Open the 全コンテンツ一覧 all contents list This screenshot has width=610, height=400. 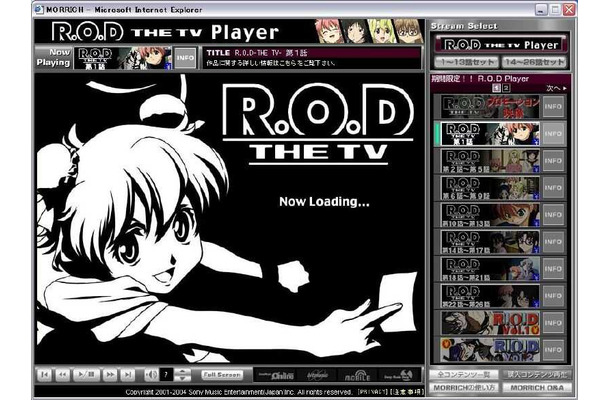pos(463,375)
